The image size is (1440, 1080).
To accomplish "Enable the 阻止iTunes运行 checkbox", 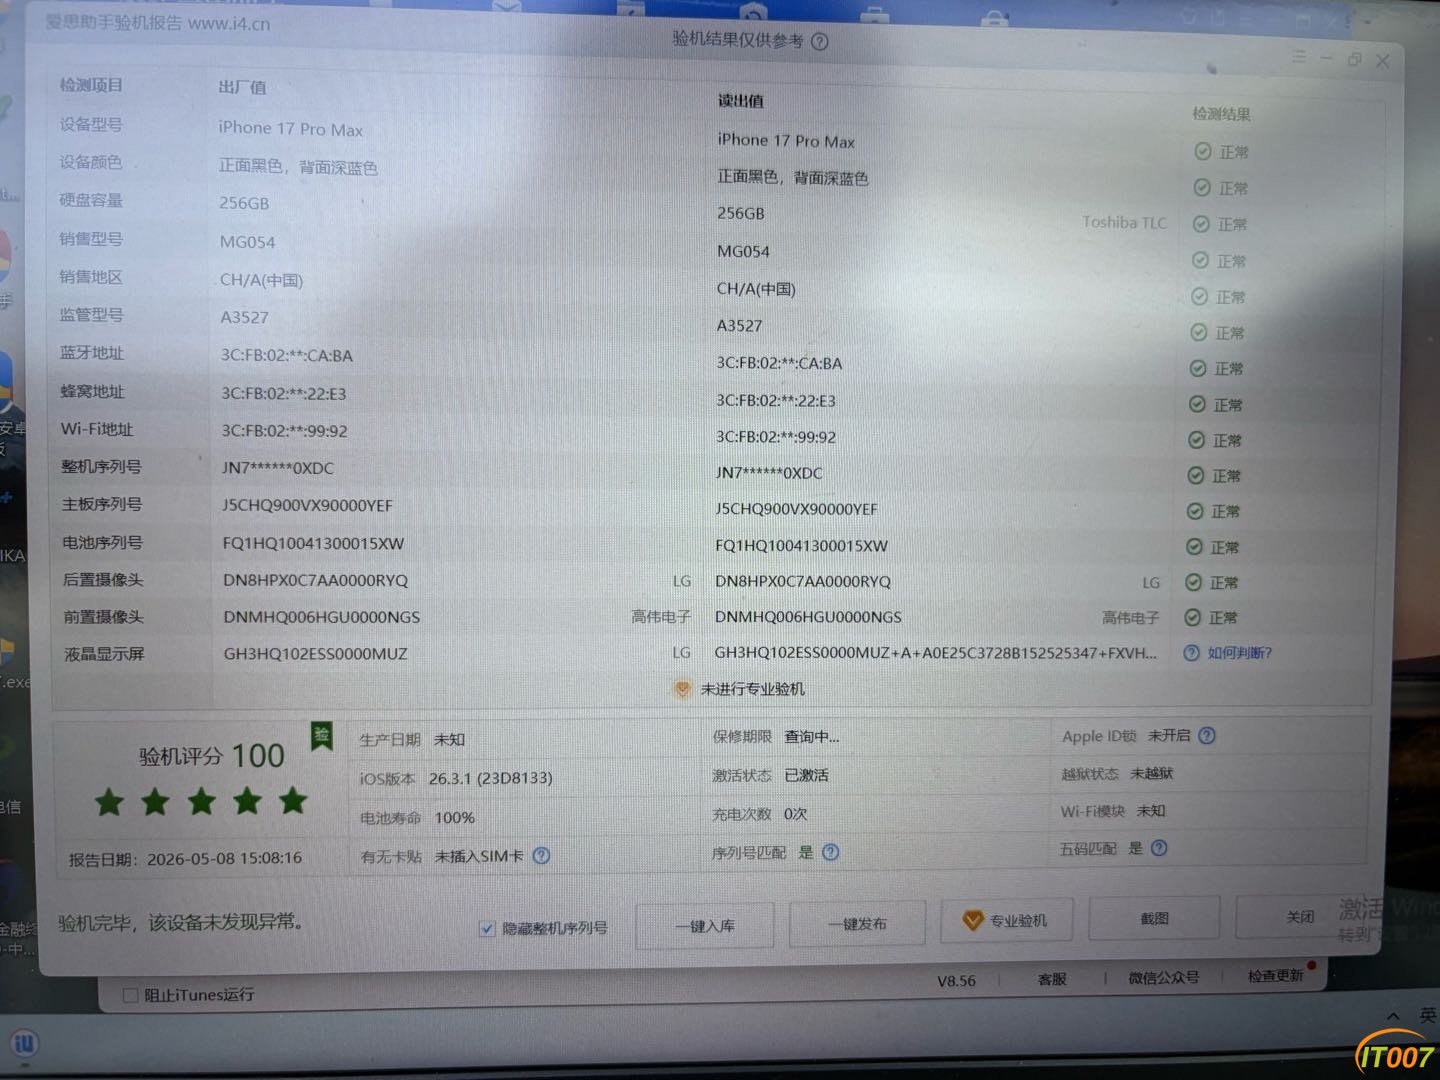I will [129, 995].
